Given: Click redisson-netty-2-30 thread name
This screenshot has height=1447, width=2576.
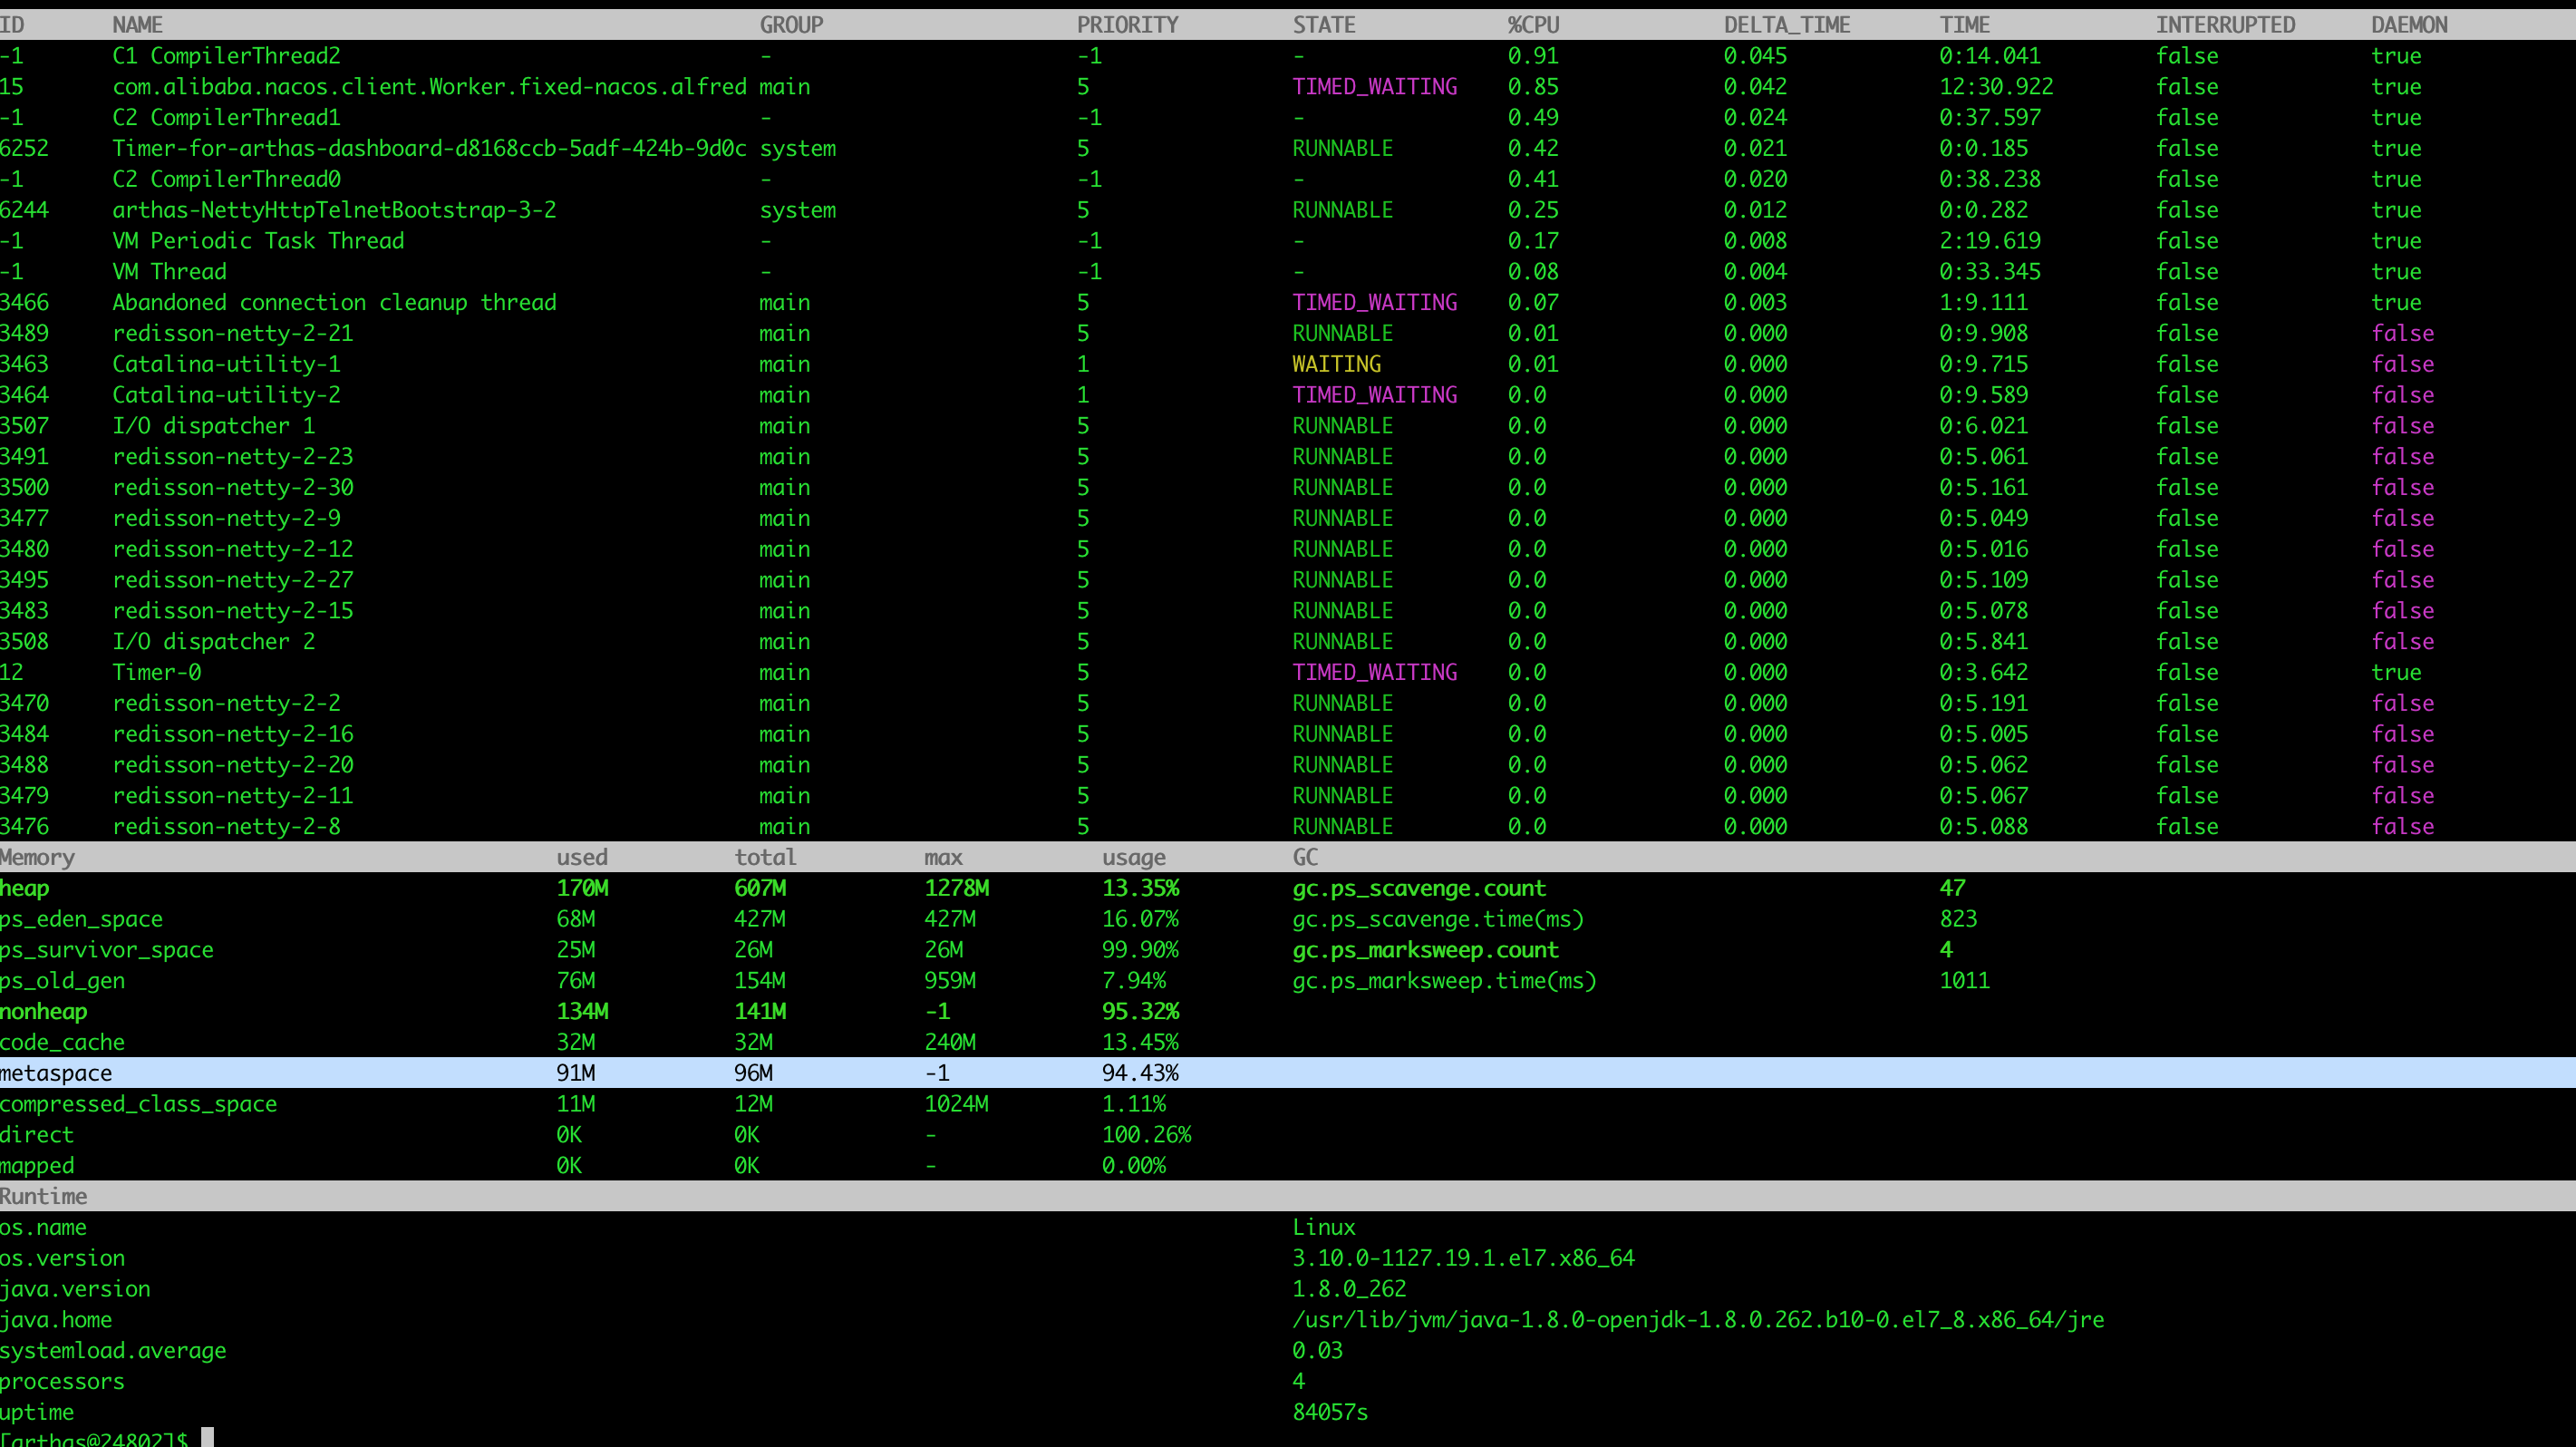Looking at the screenshot, I should (232, 488).
